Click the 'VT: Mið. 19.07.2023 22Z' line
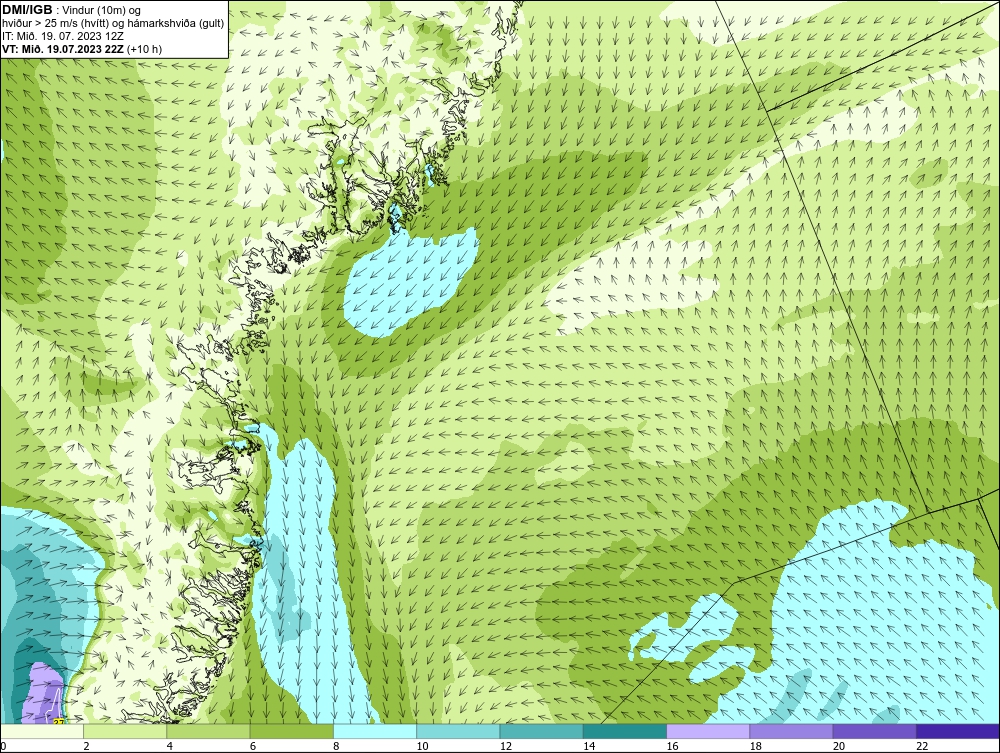Viewport: 1000px width, 753px height. (64, 49)
